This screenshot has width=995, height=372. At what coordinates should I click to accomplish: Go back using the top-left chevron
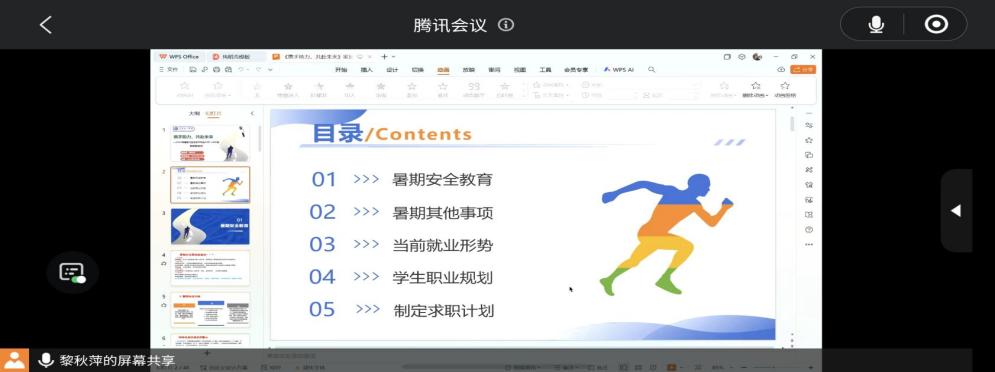46,25
